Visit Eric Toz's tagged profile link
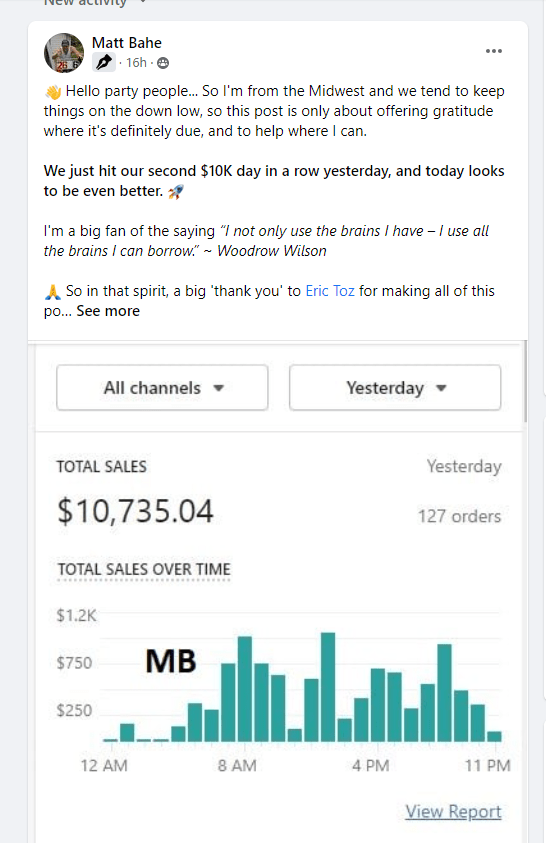 tap(330, 291)
